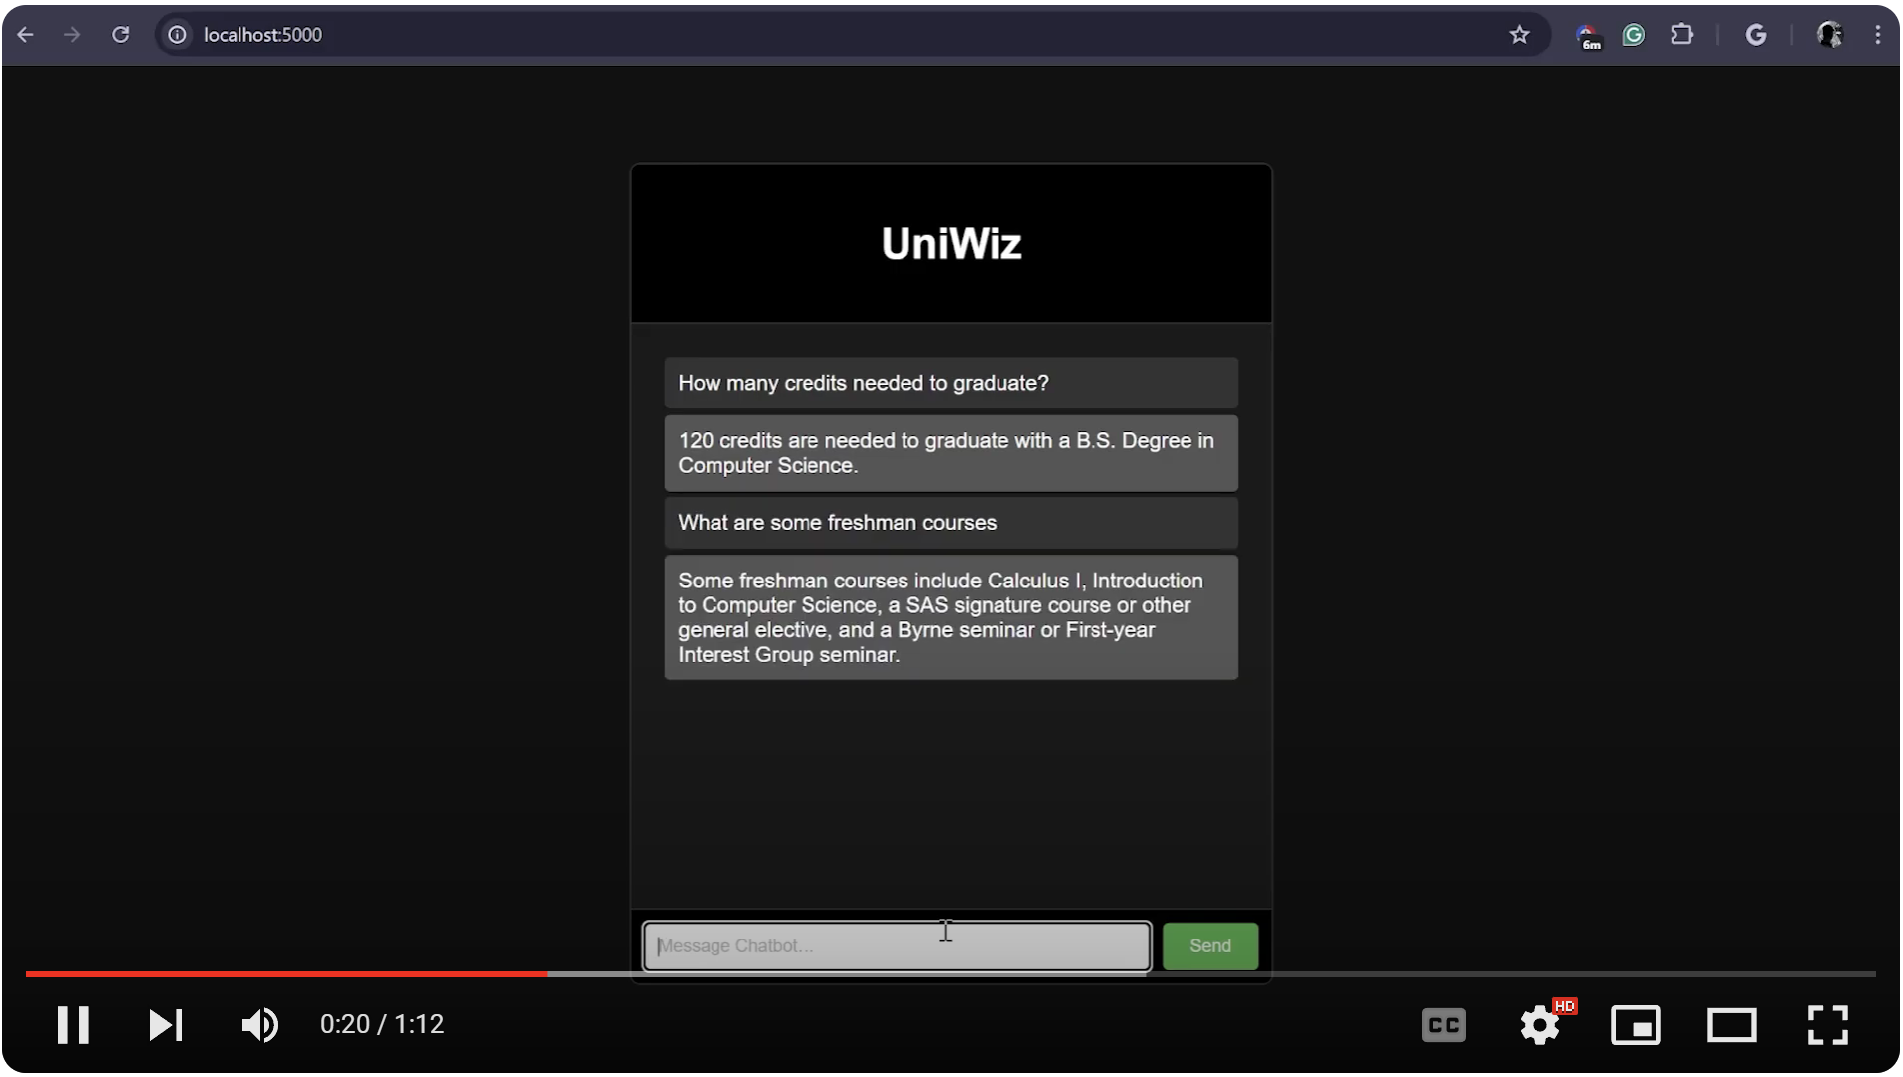Image resolution: width=1903 pixels, height=1077 pixels.
Task: Click the Google G icon
Action: pos(1755,35)
